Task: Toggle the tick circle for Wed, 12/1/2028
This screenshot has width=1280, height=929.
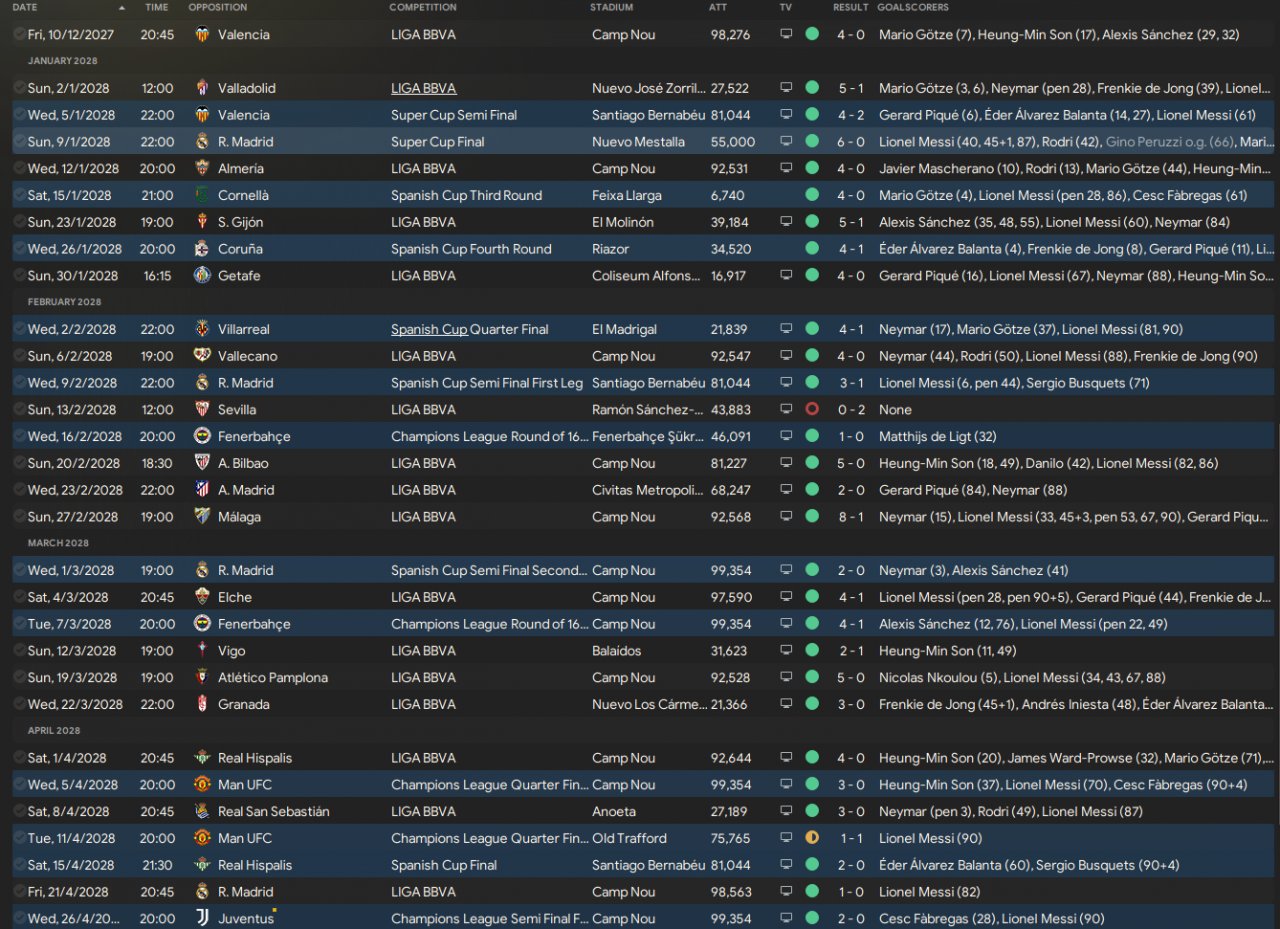Action: [x=20, y=168]
